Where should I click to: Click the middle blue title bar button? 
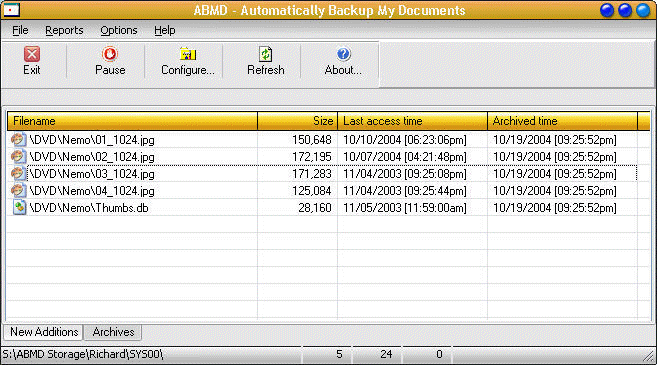625,10
